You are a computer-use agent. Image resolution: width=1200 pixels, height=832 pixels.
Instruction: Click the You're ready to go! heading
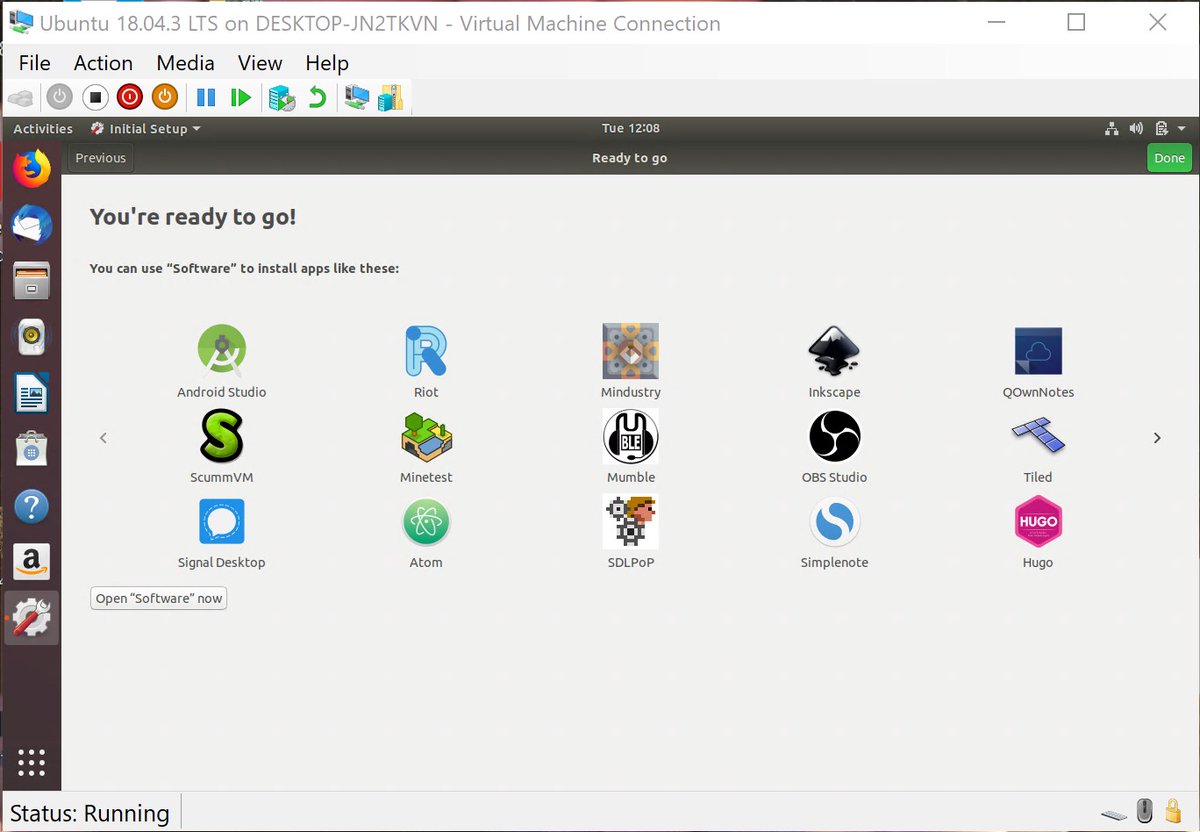pos(193,217)
